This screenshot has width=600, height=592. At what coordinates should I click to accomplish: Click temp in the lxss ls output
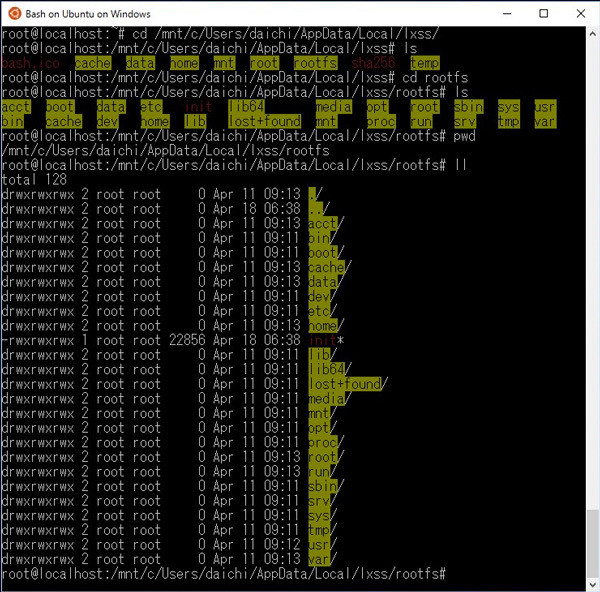[x=425, y=63]
